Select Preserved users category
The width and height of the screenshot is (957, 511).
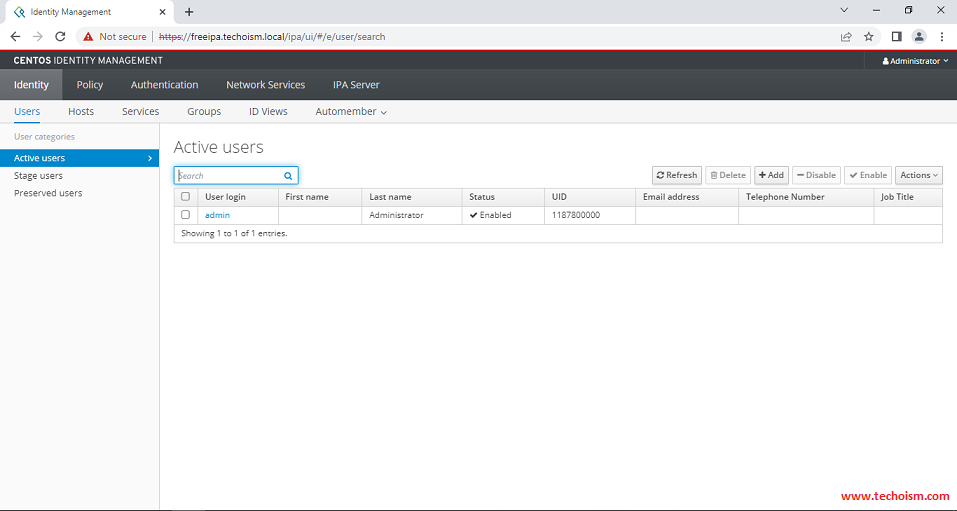click(x=48, y=193)
